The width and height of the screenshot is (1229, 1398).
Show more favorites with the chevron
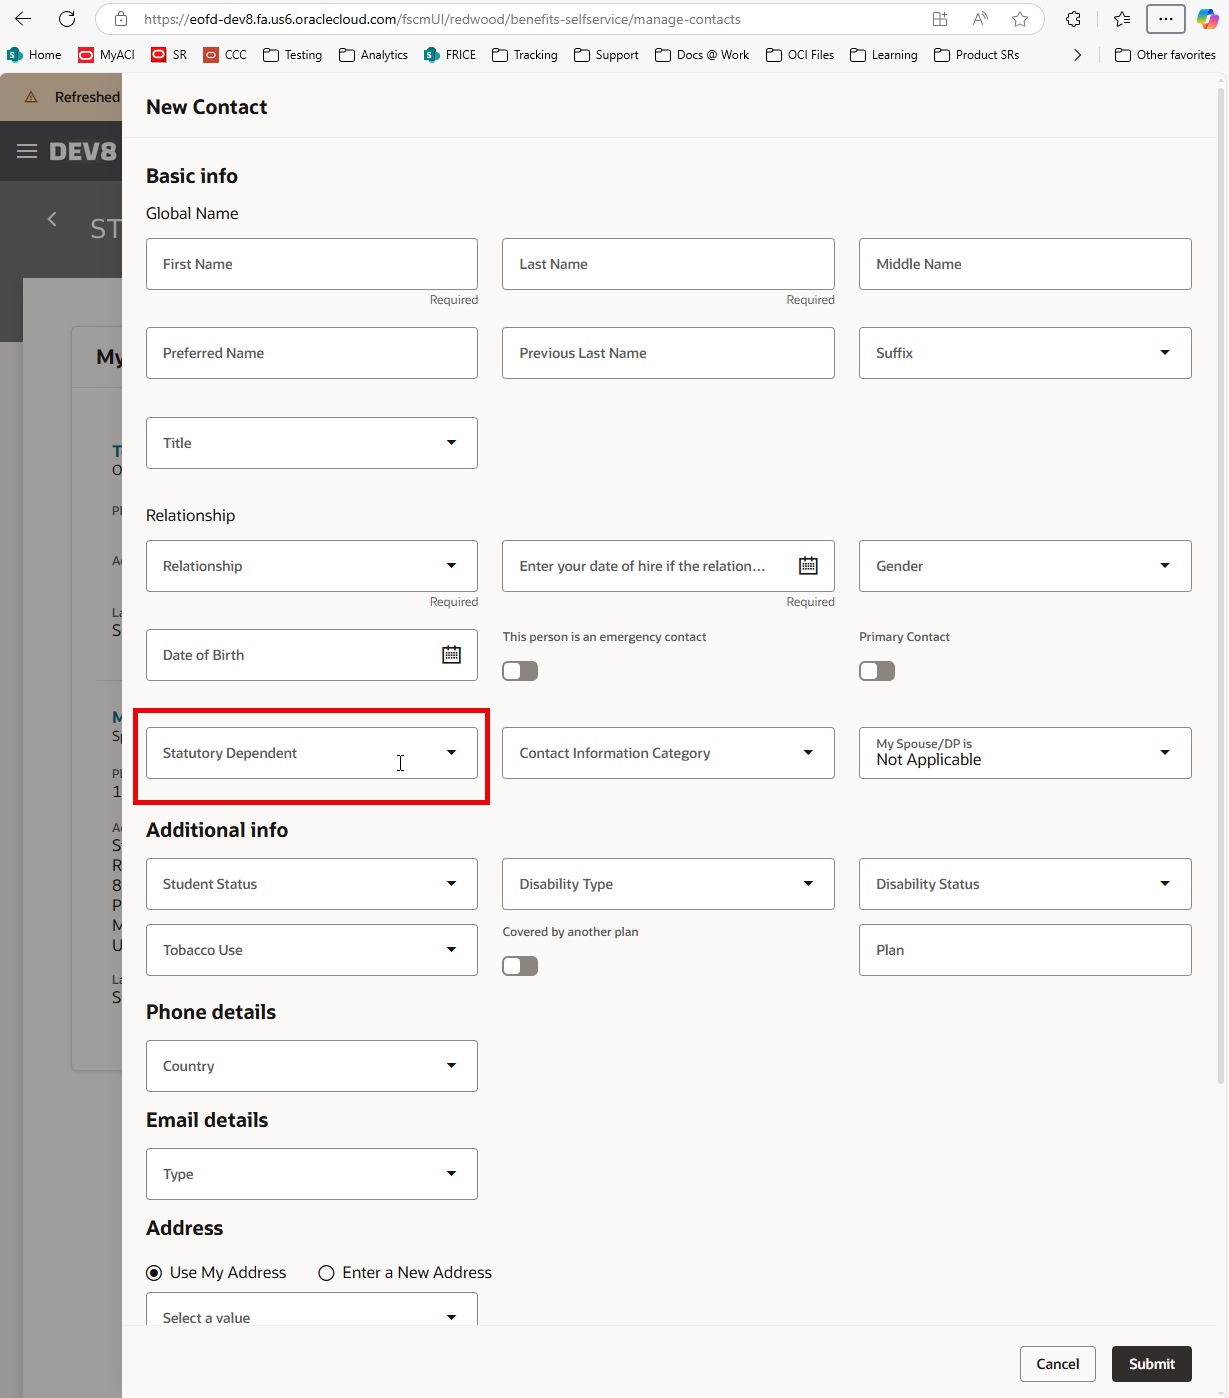tap(1077, 55)
